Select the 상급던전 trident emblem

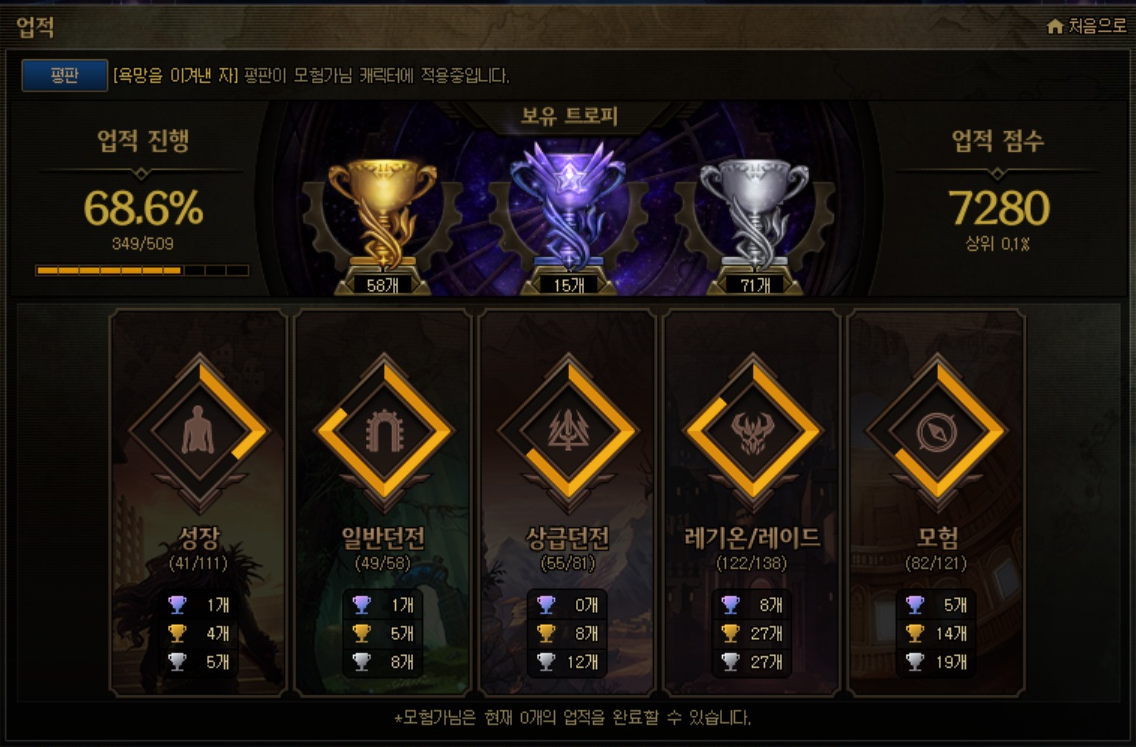point(568,431)
